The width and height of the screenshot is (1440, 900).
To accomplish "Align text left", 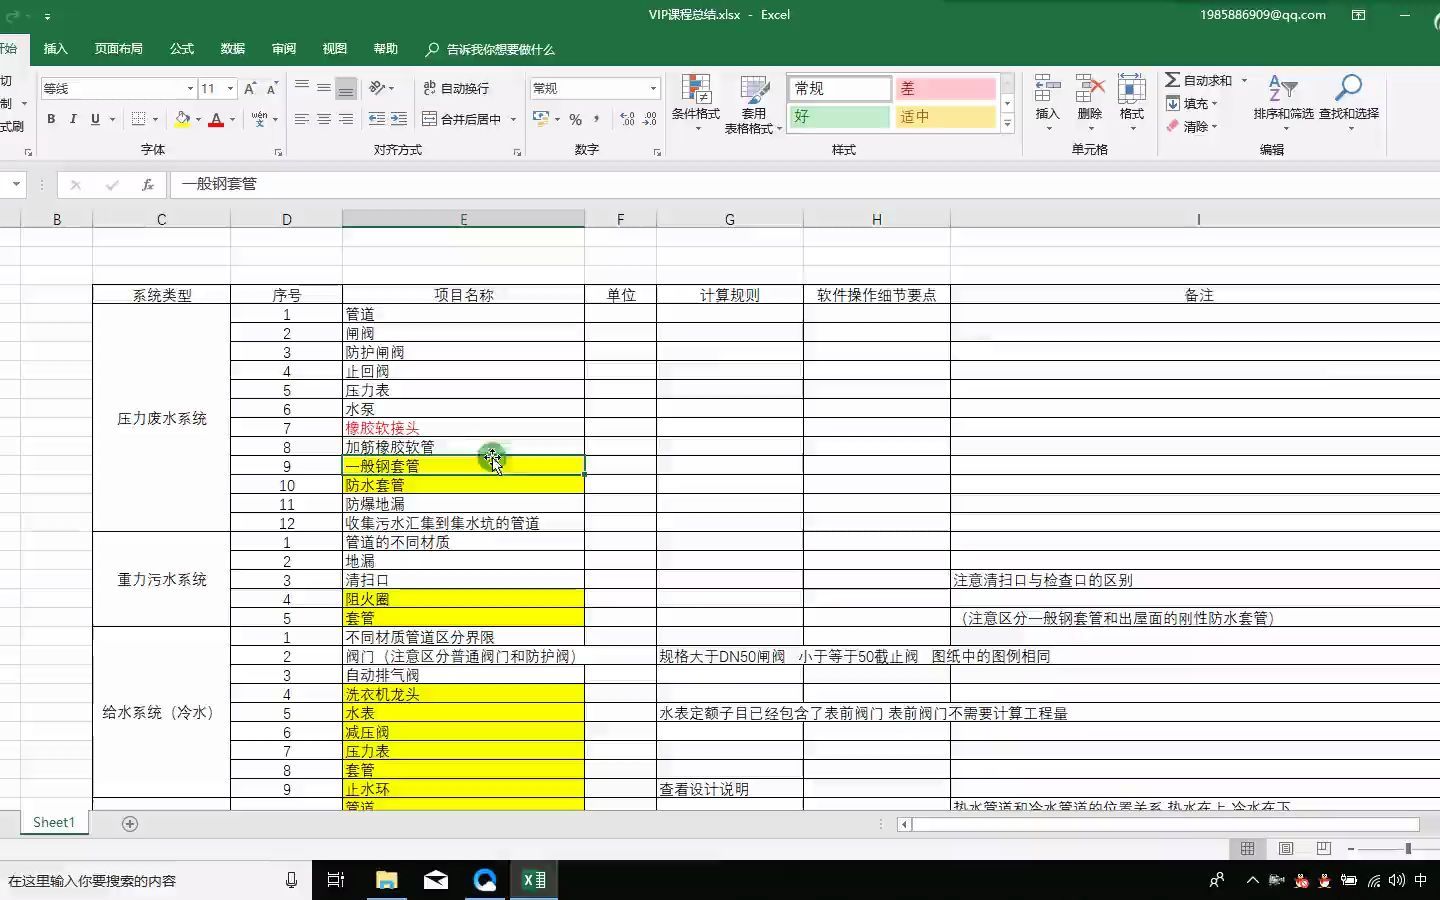I will coord(302,119).
